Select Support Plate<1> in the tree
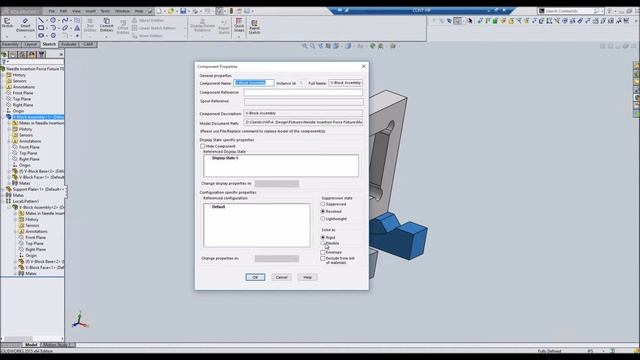 tap(37, 189)
